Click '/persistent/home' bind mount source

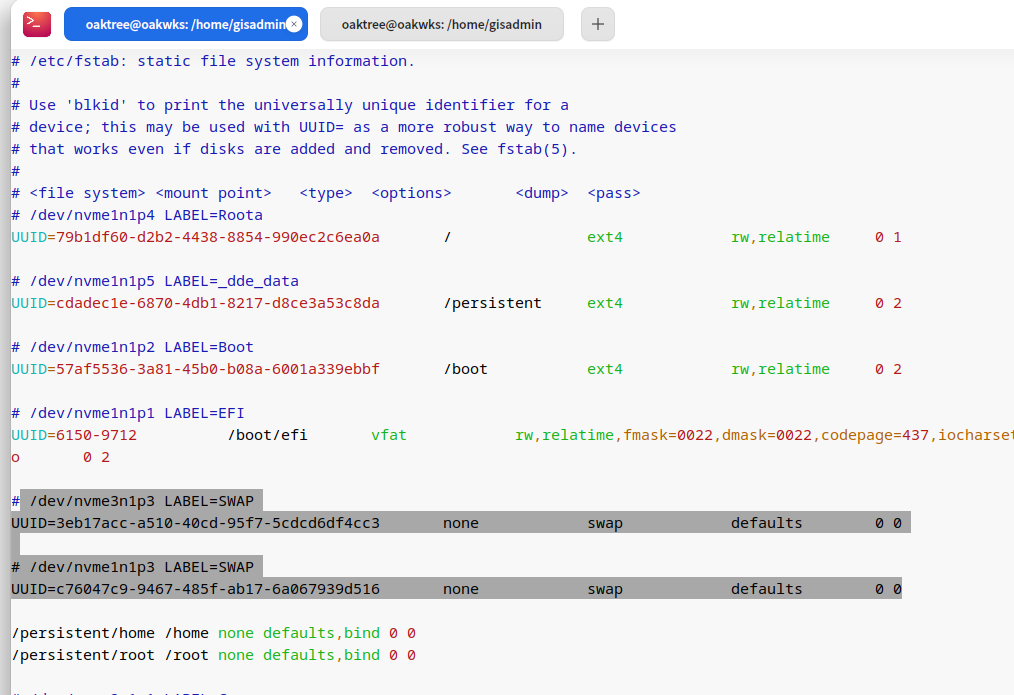point(83,633)
